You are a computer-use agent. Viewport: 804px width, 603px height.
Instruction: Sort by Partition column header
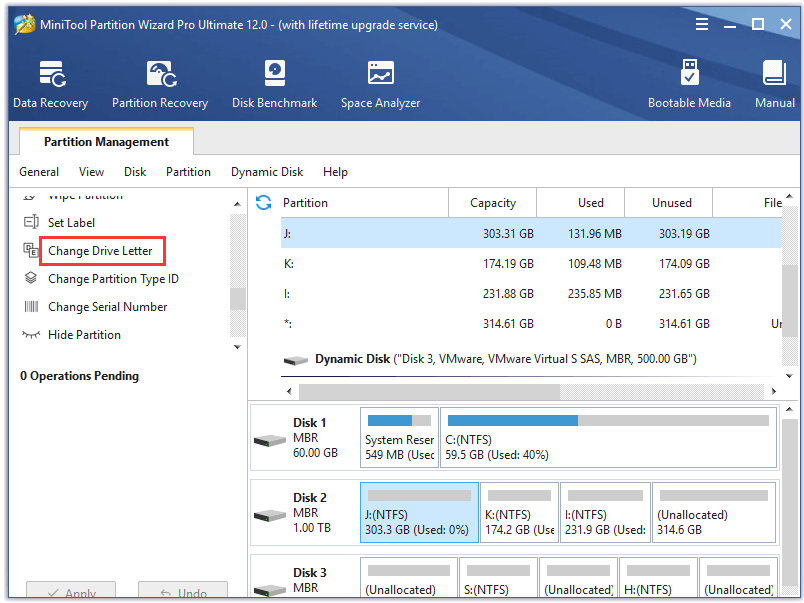point(365,203)
